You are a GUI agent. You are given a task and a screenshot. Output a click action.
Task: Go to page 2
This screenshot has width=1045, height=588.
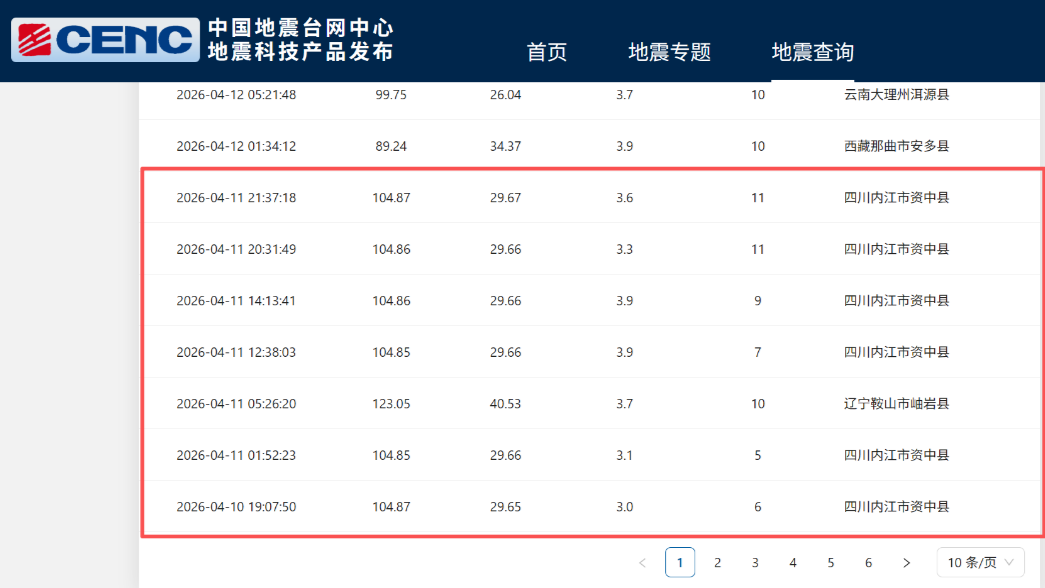(717, 563)
